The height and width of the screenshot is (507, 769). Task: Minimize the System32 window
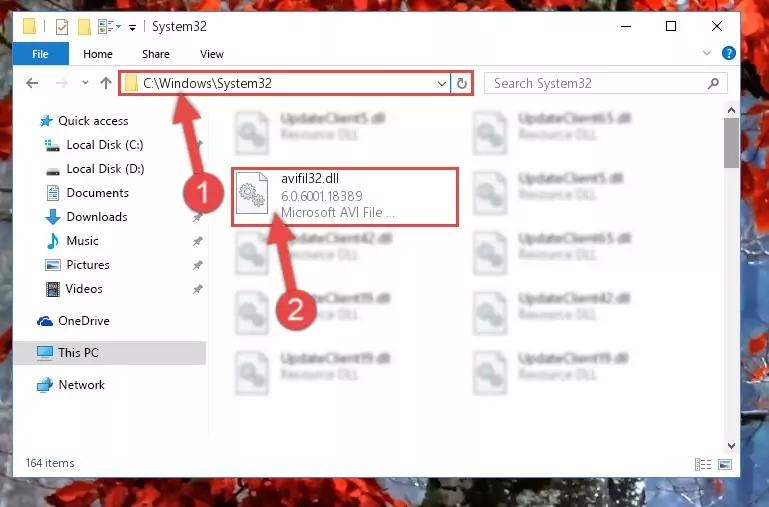pyautogui.click(x=626, y=26)
